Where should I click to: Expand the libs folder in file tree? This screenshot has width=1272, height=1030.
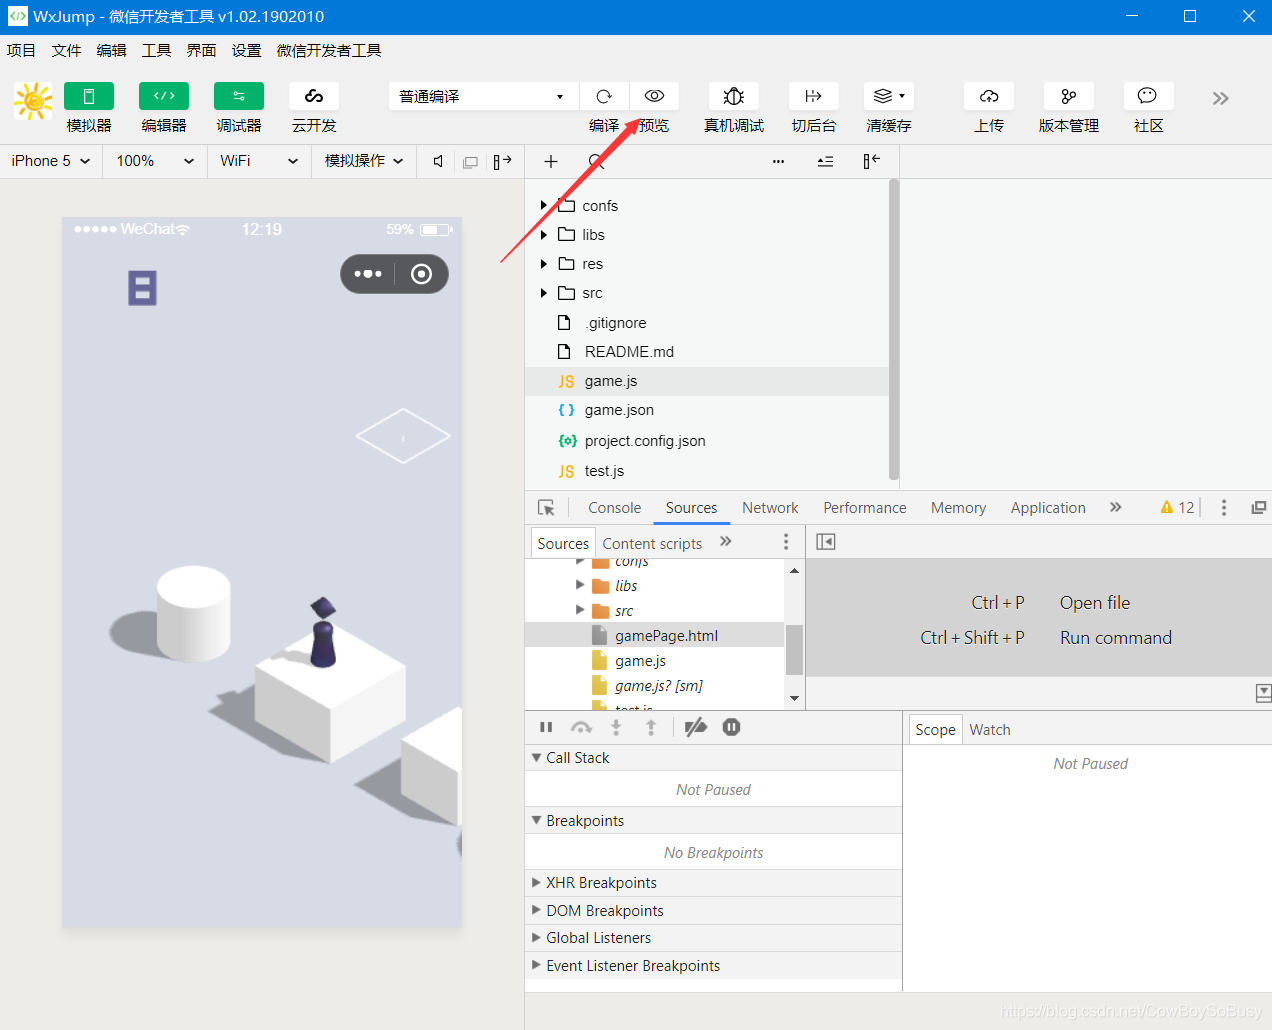pos(544,234)
